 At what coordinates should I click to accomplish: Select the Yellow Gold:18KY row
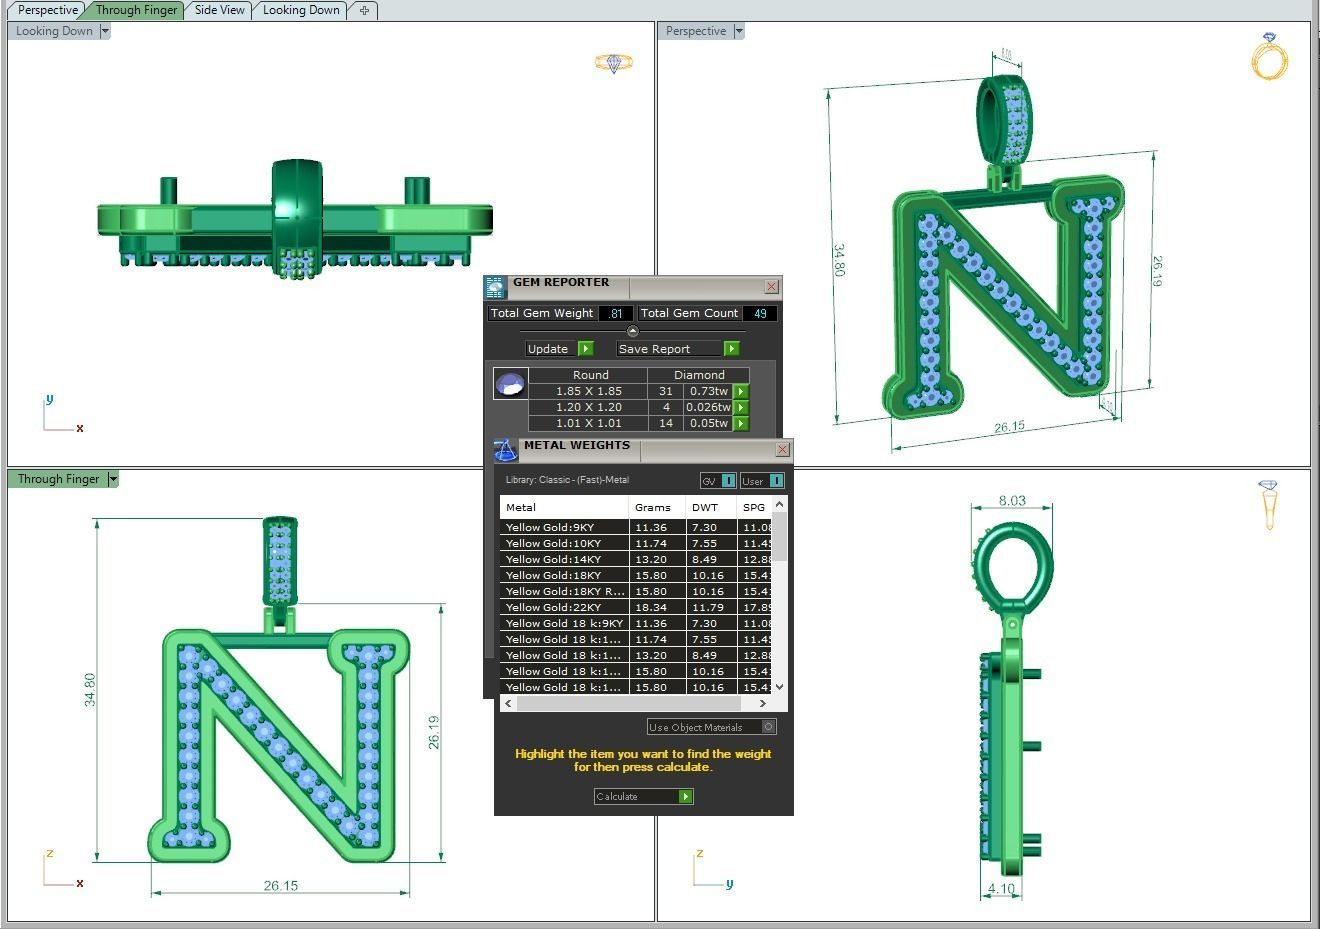tap(636, 575)
